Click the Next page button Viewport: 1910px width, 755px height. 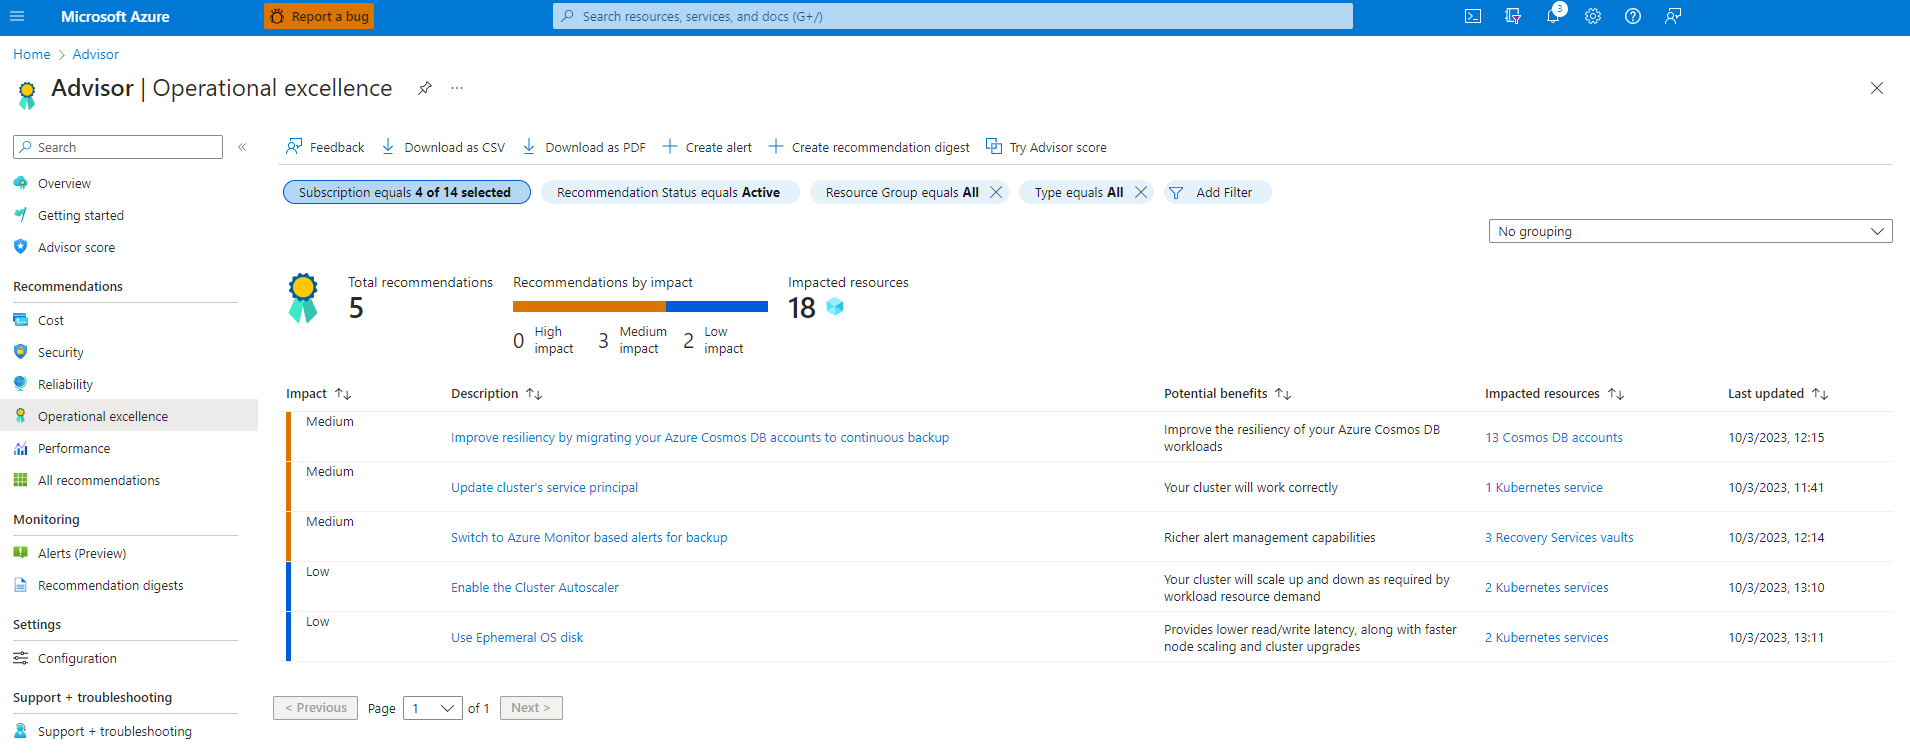click(x=531, y=708)
